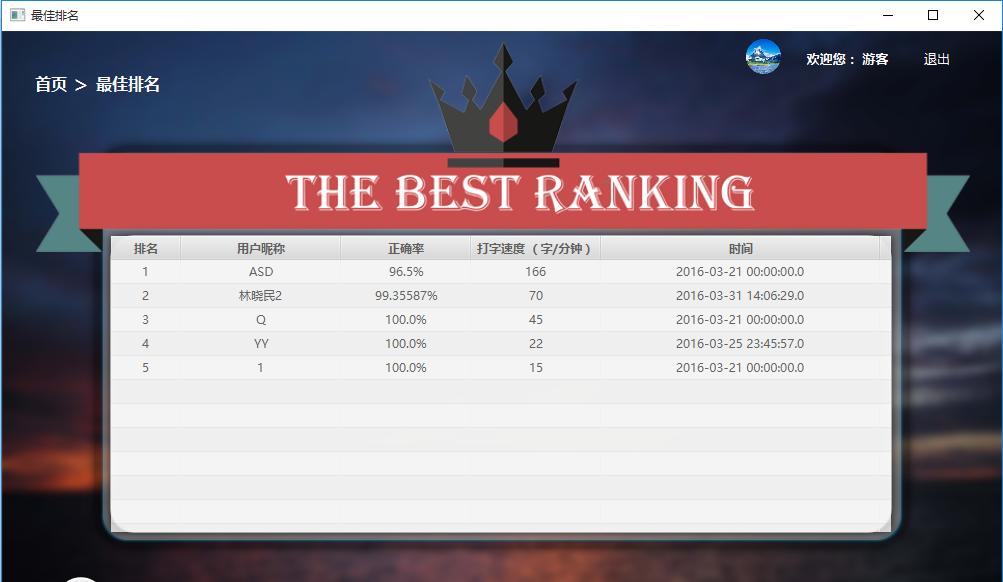Click the typing speed value 15
This screenshot has height=582, width=1003.
tap(536, 368)
